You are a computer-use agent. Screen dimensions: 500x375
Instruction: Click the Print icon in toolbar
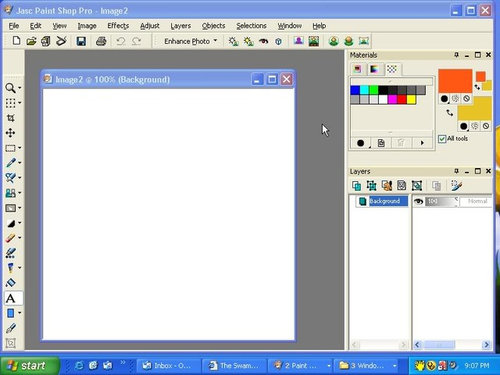101,41
